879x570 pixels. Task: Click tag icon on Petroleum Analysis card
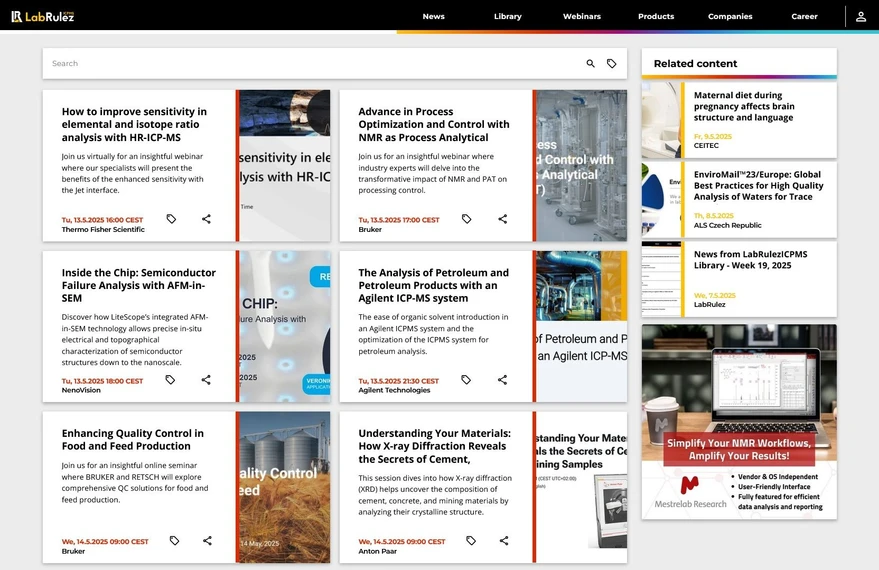(466, 379)
